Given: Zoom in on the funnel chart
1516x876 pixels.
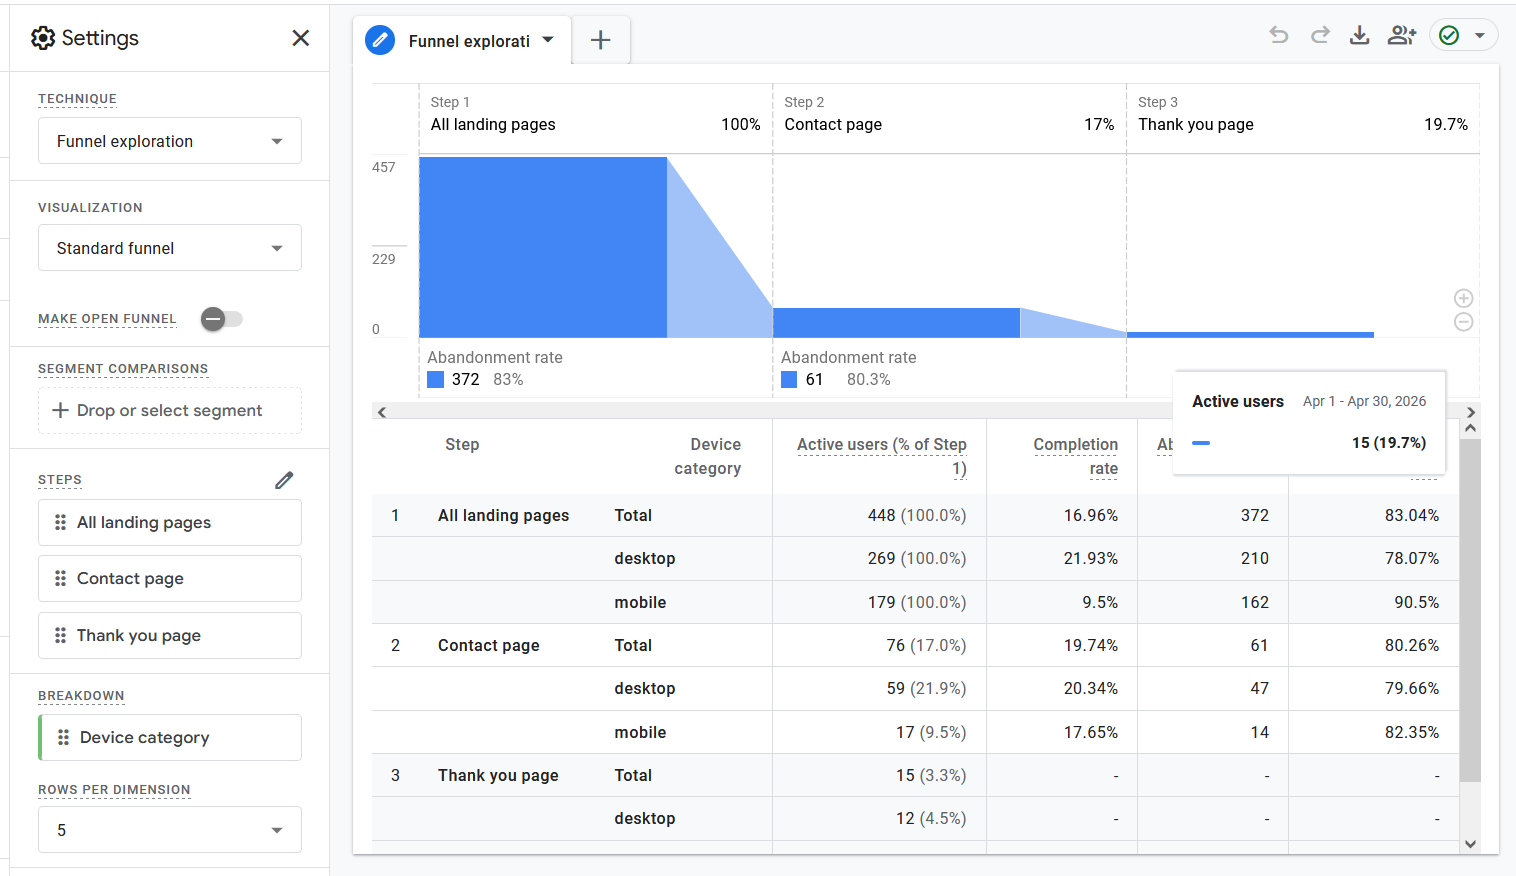Looking at the screenshot, I should (x=1463, y=298).
